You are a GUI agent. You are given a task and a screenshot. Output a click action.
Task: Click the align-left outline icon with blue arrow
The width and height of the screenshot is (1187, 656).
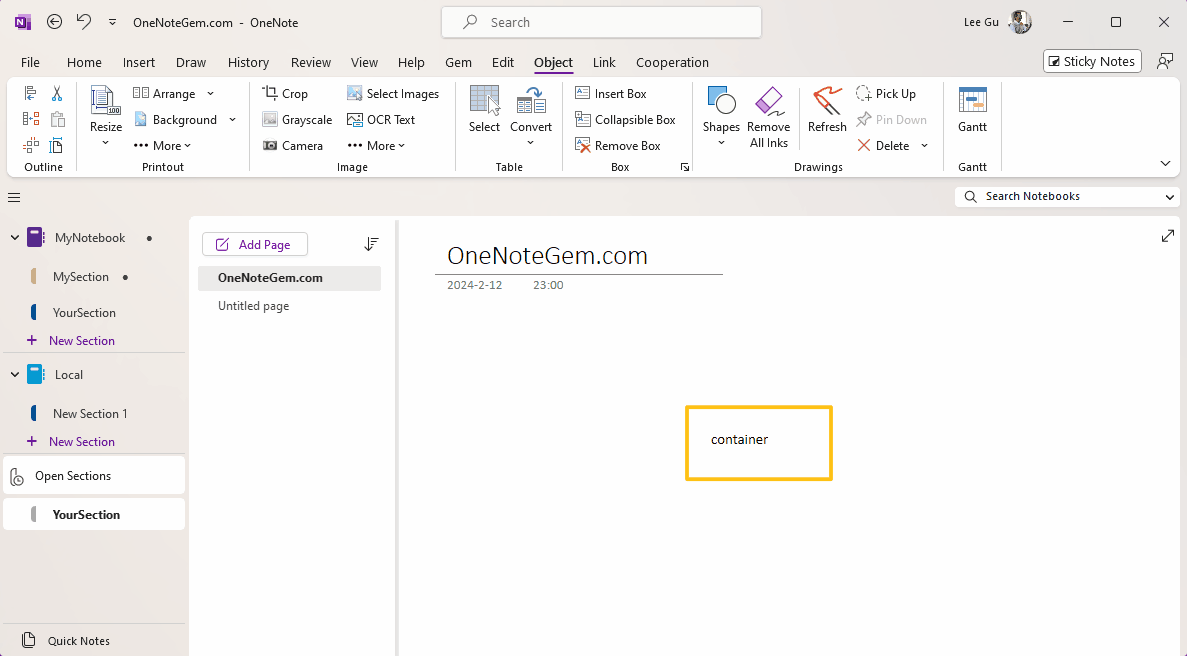click(30, 94)
